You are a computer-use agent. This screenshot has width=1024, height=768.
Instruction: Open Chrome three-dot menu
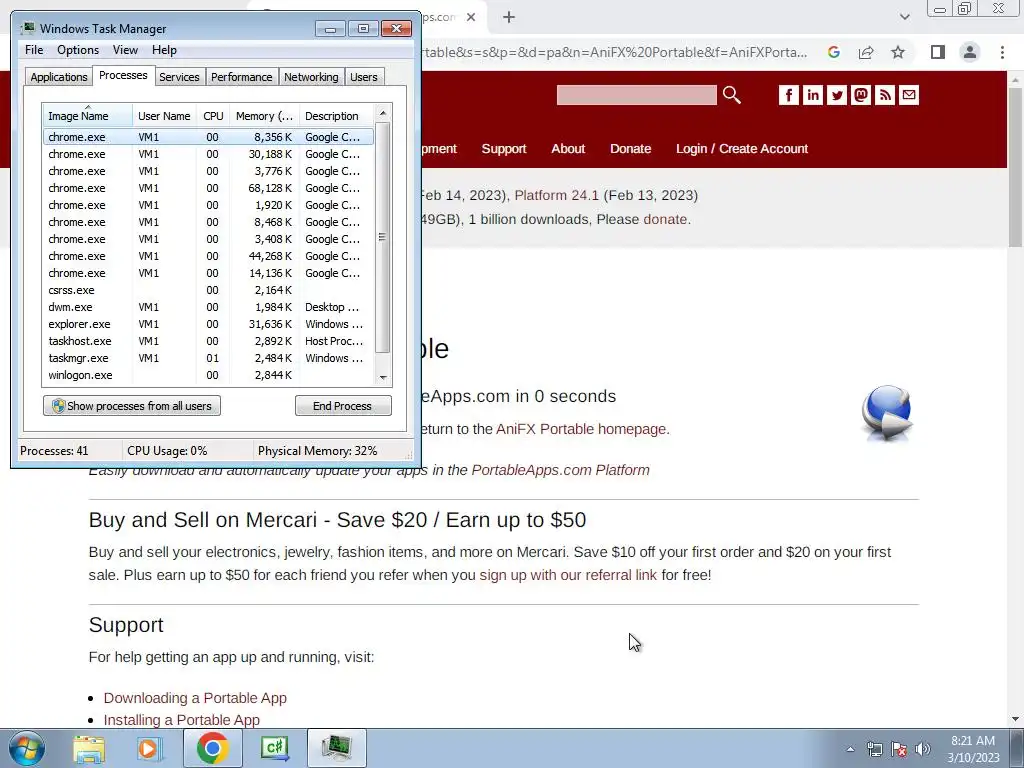click(x=1002, y=52)
